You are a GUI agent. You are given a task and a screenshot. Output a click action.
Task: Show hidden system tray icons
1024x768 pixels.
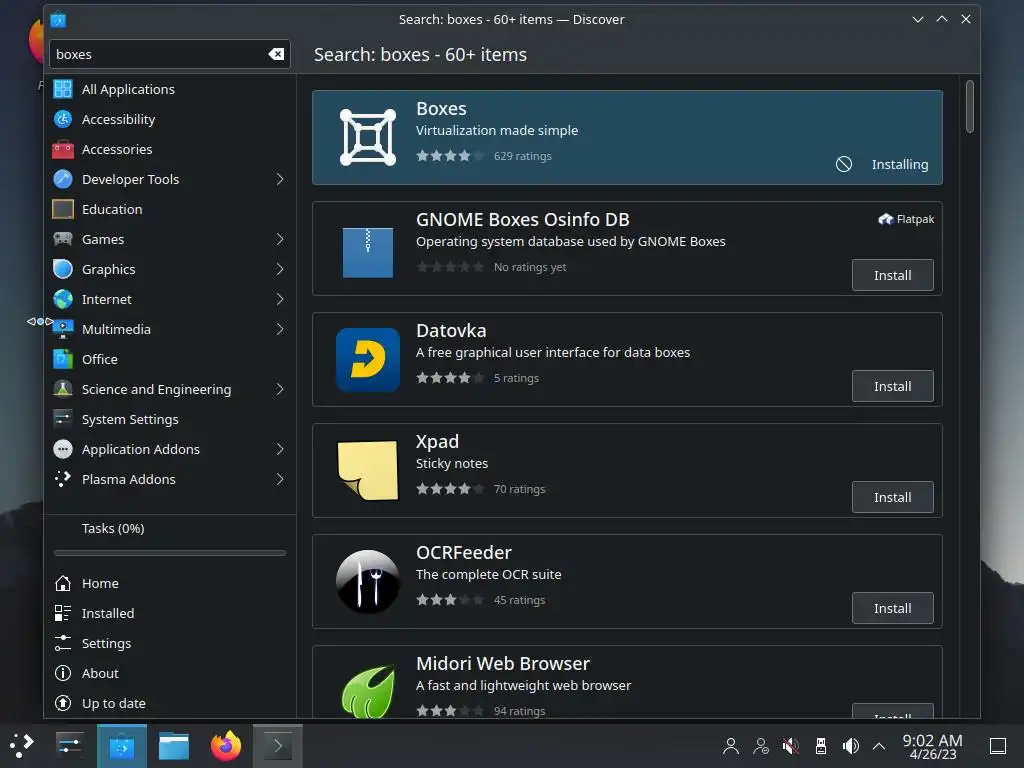(x=879, y=746)
